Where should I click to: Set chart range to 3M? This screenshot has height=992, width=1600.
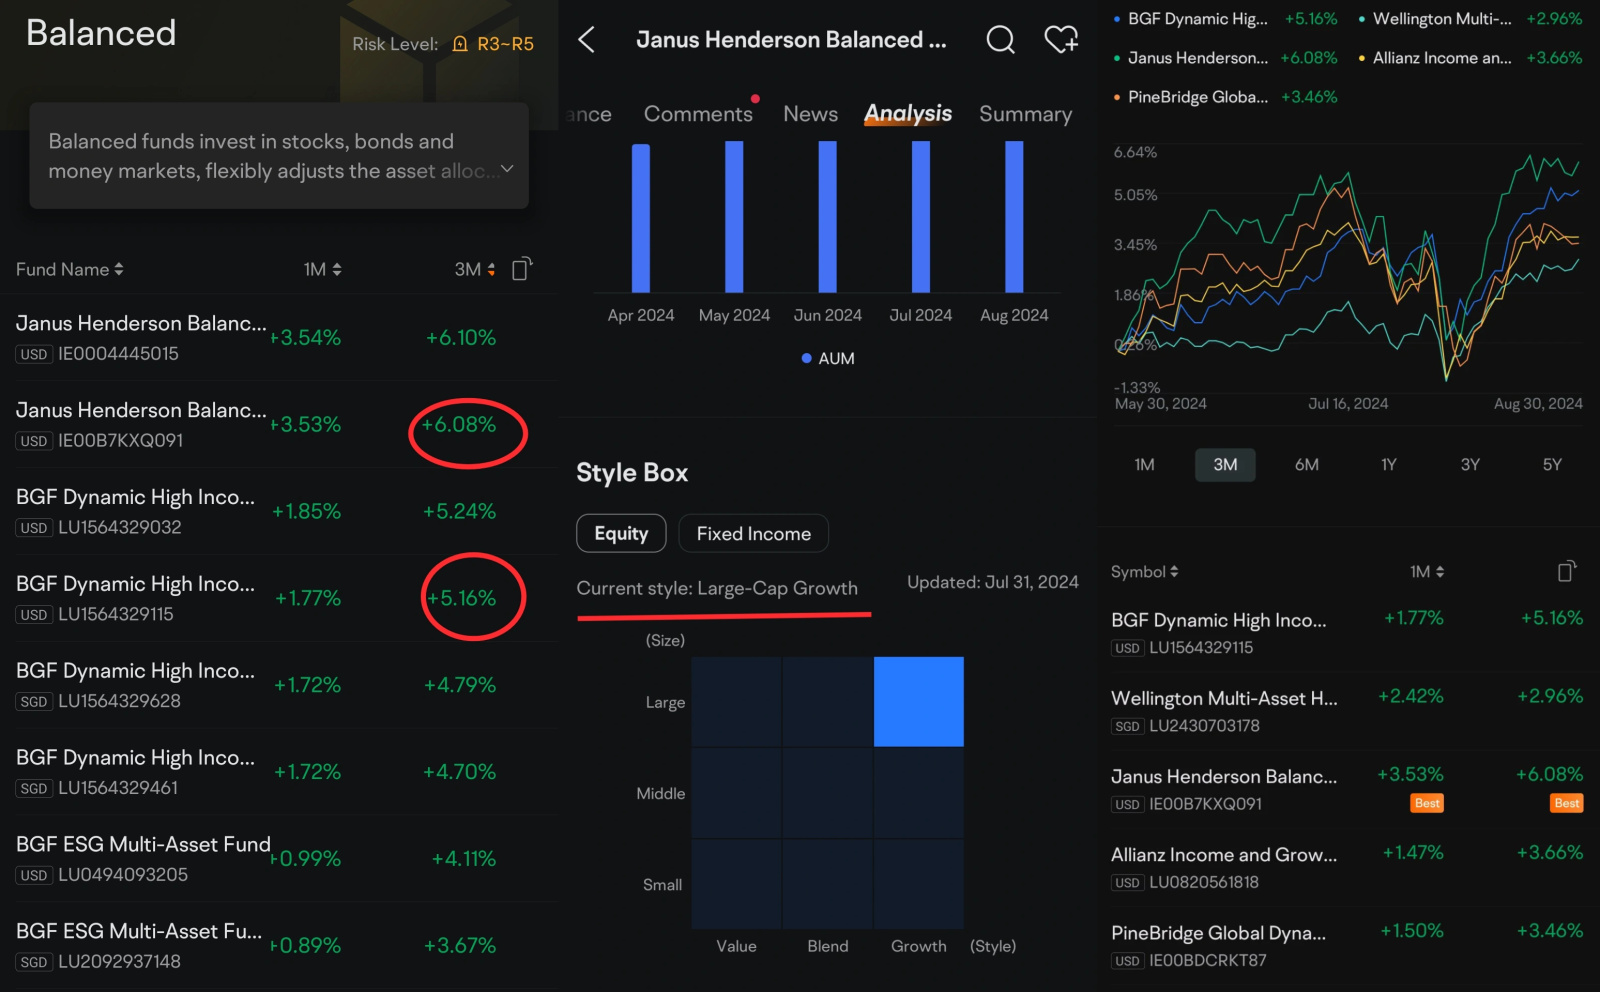pyautogui.click(x=1225, y=464)
